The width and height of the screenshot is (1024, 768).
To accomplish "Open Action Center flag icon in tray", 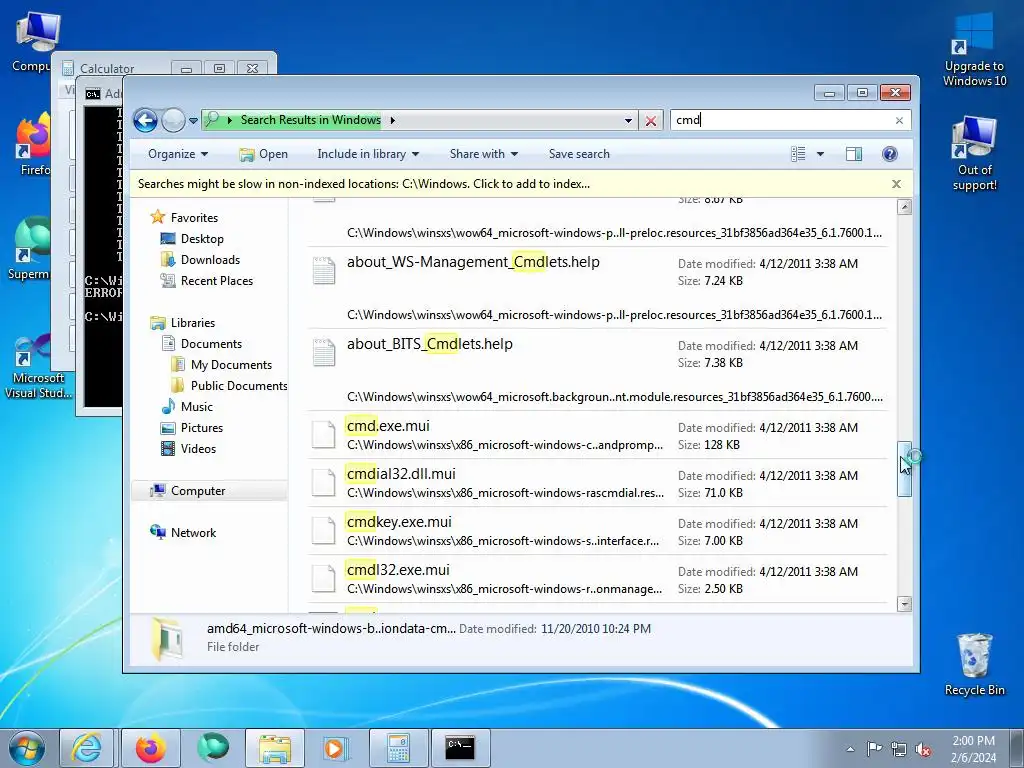I will point(874,749).
